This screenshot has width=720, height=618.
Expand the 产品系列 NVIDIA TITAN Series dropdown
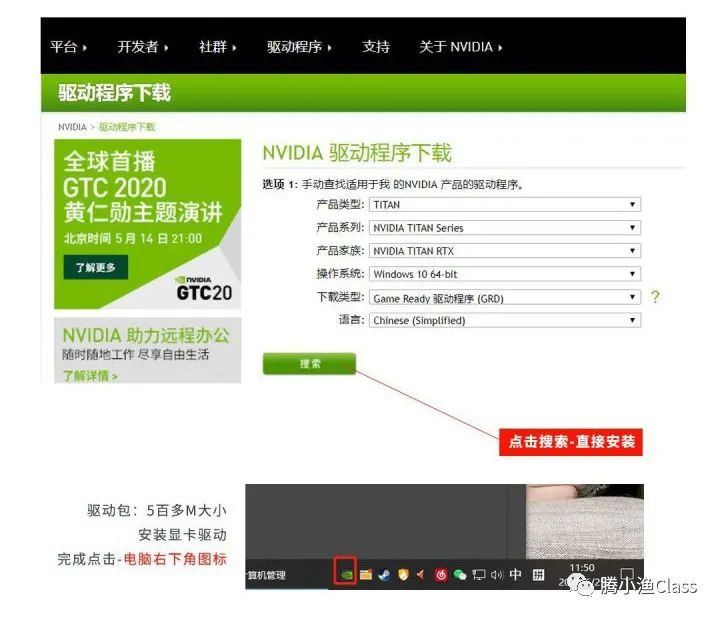click(505, 228)
